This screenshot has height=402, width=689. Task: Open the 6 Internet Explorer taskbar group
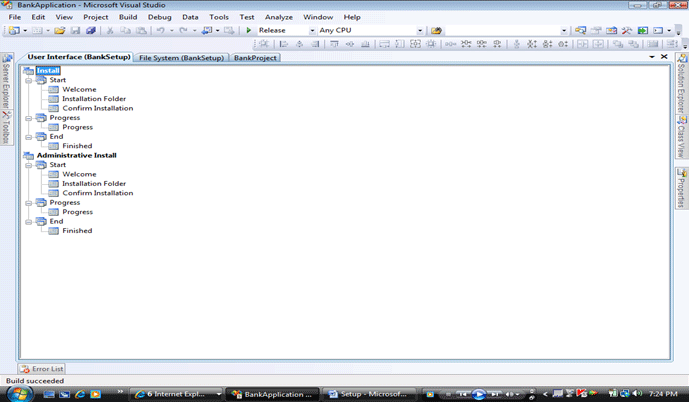pyautogui.click(x=177, y=394)
